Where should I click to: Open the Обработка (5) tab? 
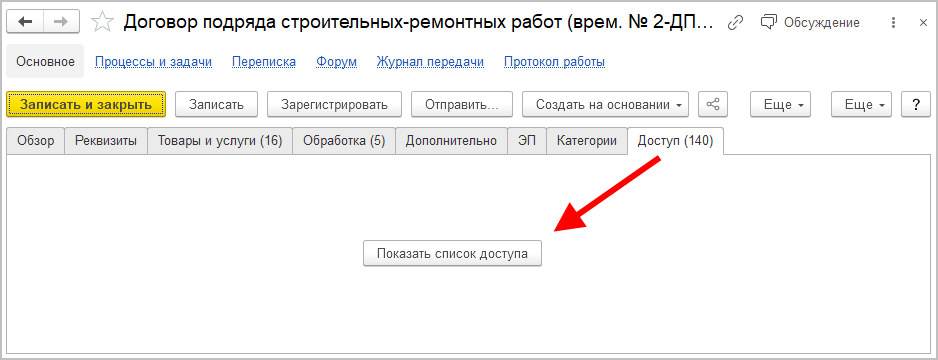(x=344, y=141)
